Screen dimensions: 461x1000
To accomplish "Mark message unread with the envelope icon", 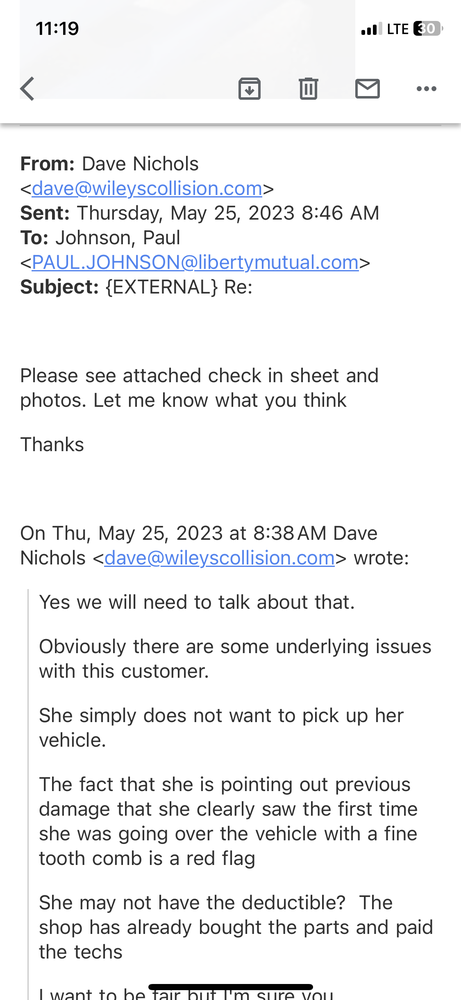I will click(x=367, y=89).
